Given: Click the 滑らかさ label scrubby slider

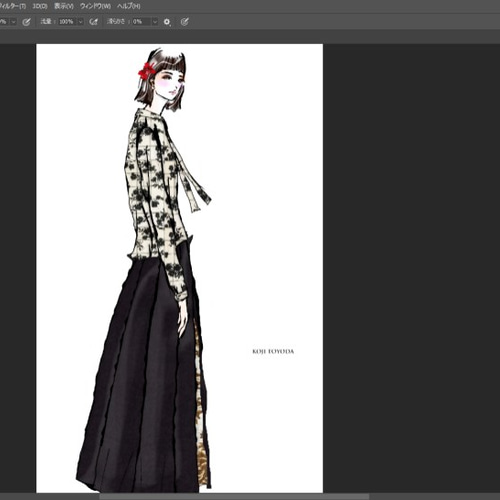Looking at the screenshot, I should 116,22.
